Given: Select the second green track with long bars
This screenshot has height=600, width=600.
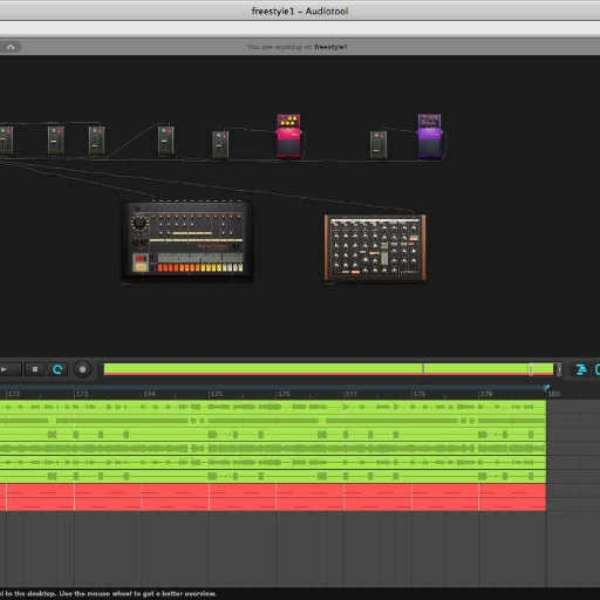Looking at the screenshot, I should pos(273,421).
